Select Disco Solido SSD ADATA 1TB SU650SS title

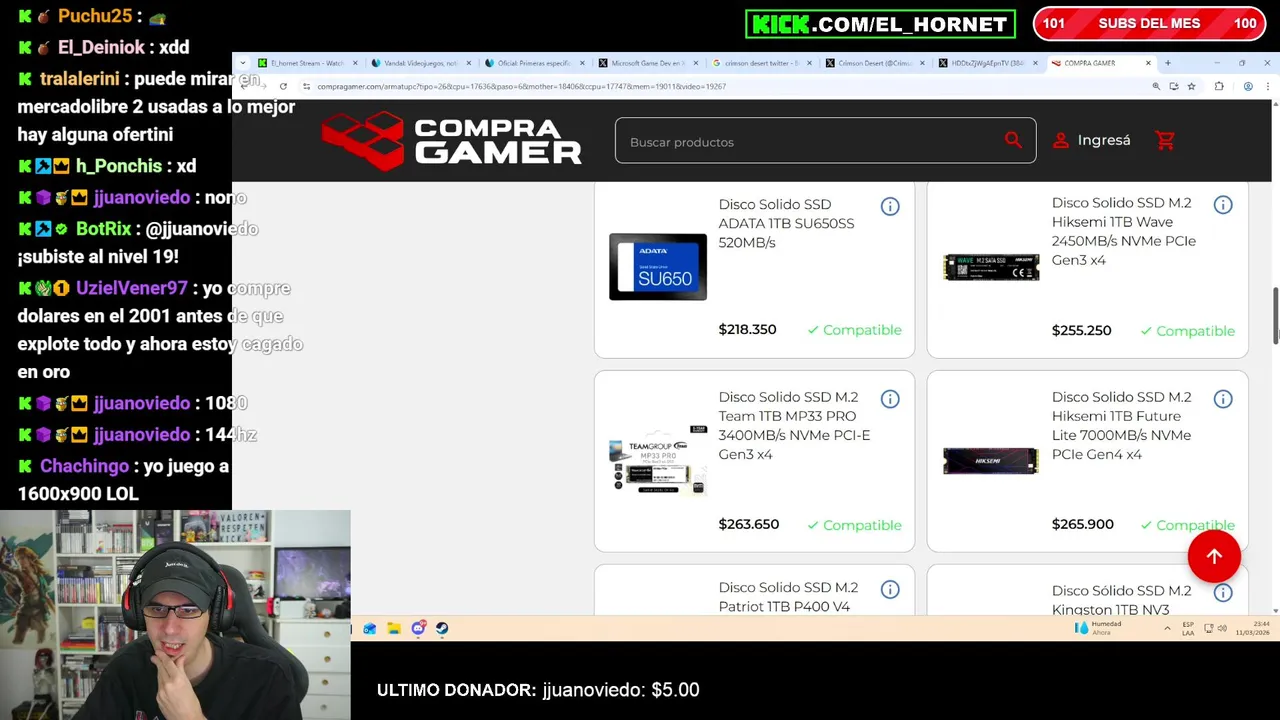click(x=786, y=223)
